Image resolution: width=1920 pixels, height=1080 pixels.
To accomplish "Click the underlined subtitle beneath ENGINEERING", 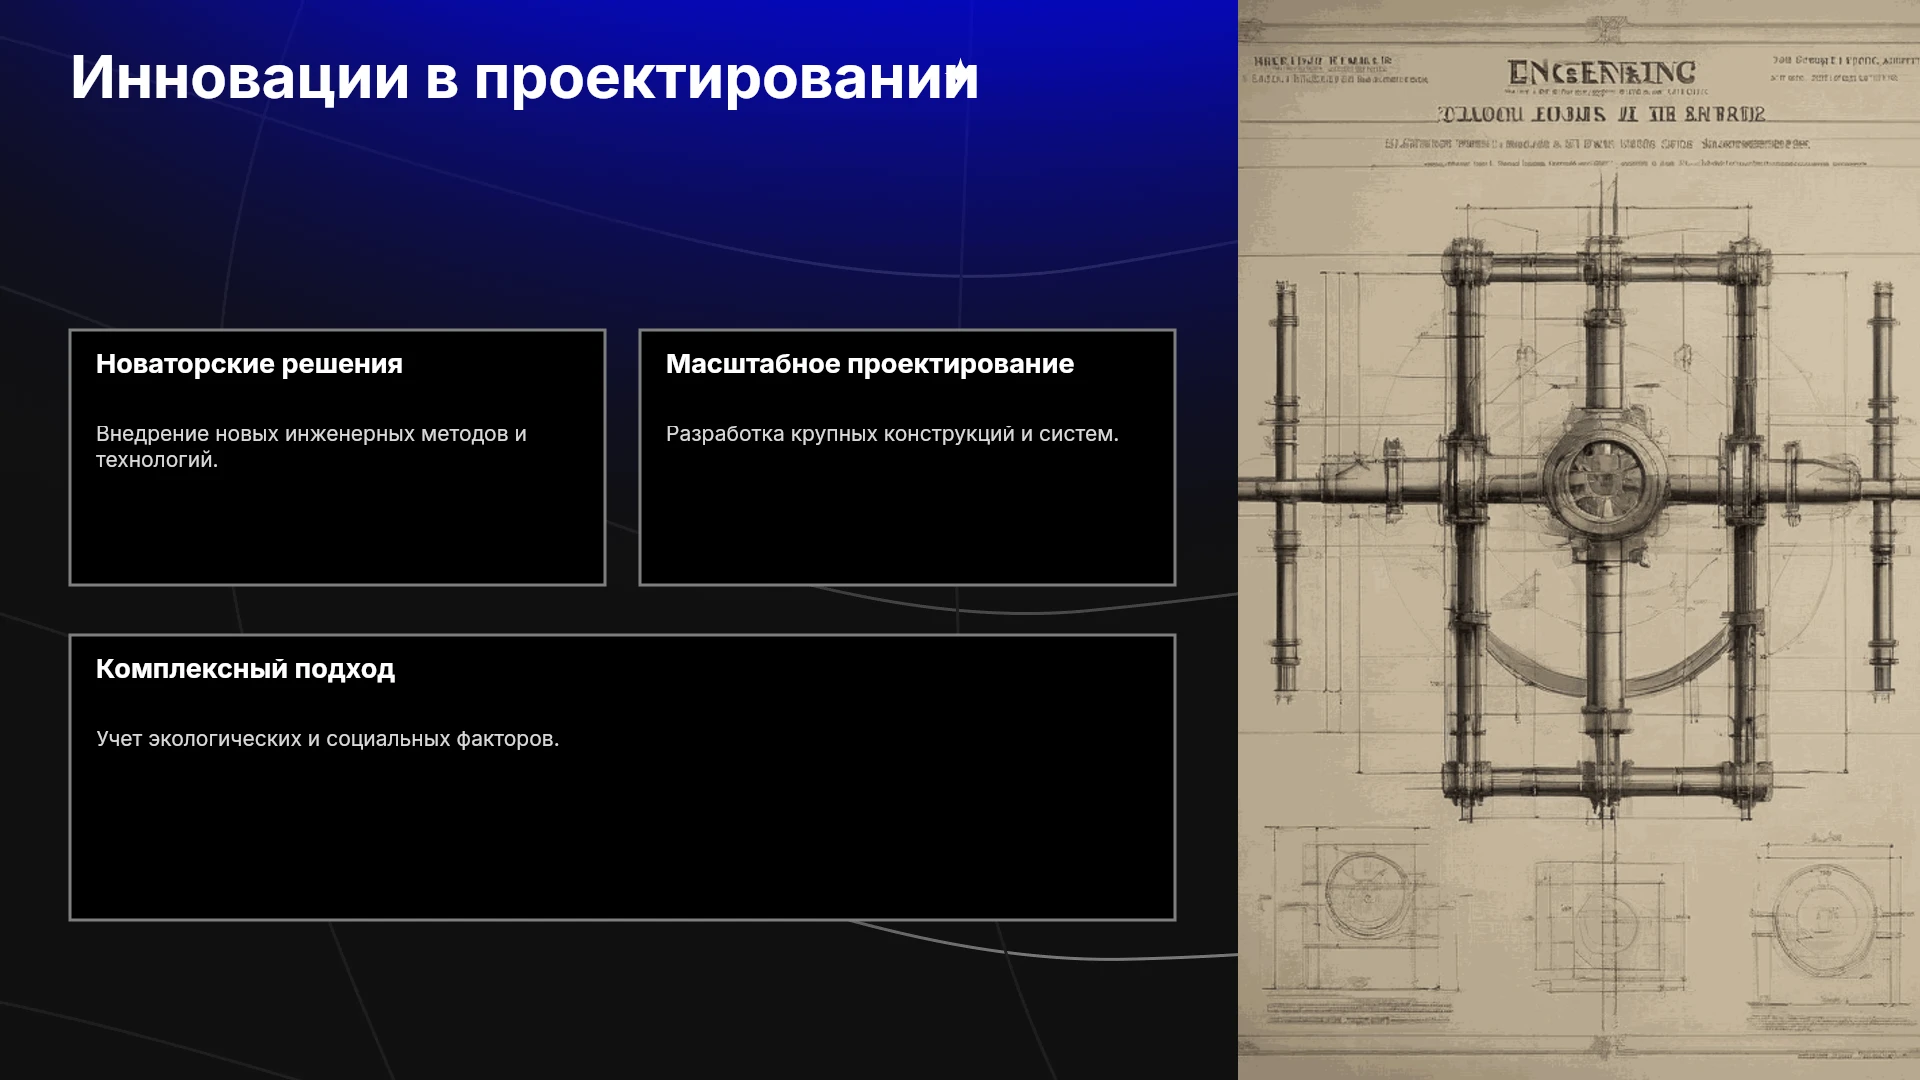I will click(1601, 114).
